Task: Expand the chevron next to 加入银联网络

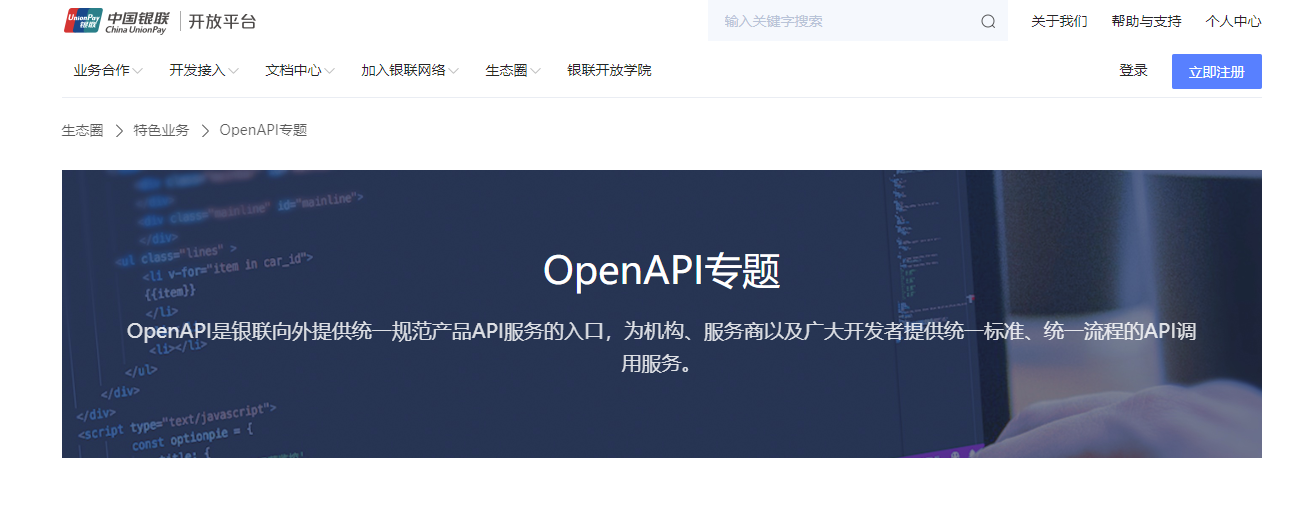Action: point(454,71)
